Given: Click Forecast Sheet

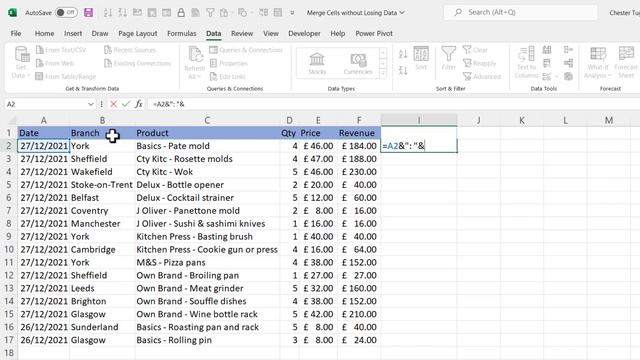Looking at the screenshot, I should point(626,62).
